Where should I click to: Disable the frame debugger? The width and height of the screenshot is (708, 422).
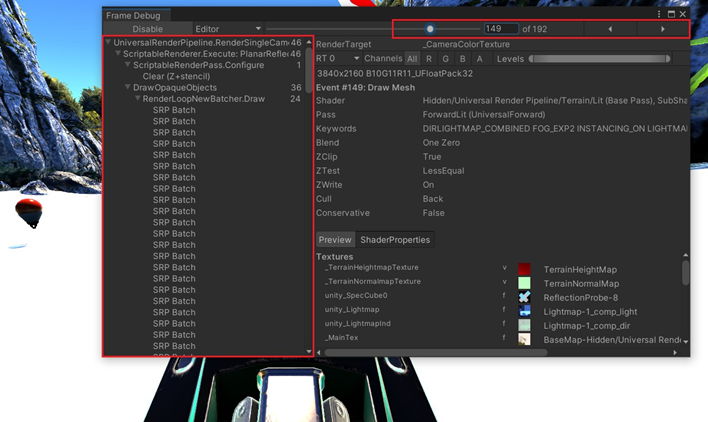[148, 29]
